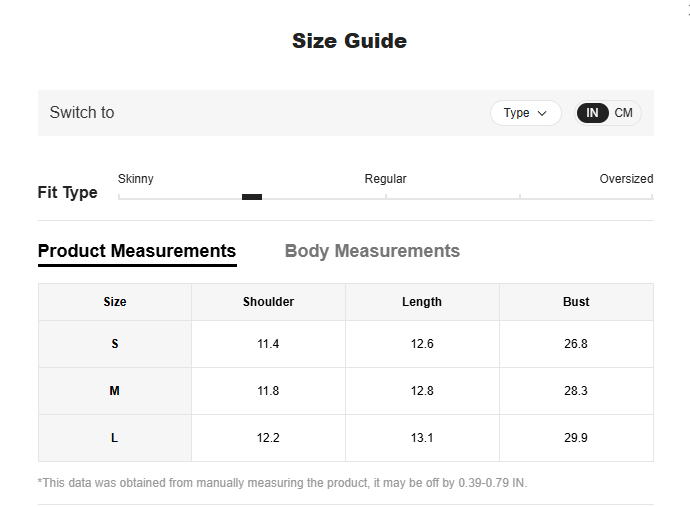Click the manual measurement disclaimer note
Viewport: 690px width, 507px height.
[283, 483]
